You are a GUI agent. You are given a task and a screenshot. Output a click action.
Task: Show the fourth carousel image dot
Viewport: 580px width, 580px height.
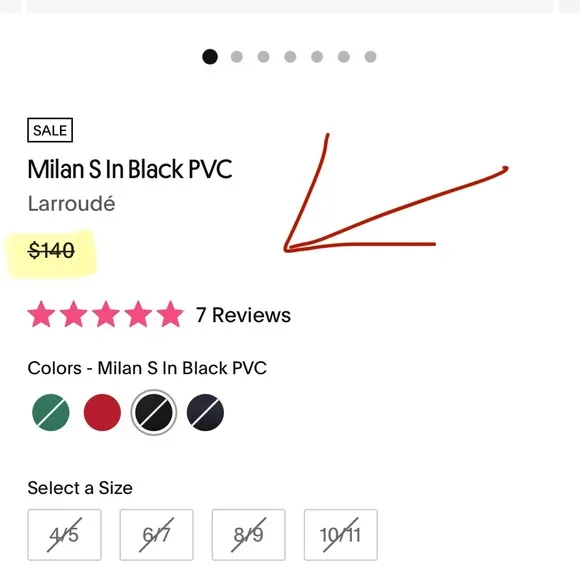[x=290, y=57]
